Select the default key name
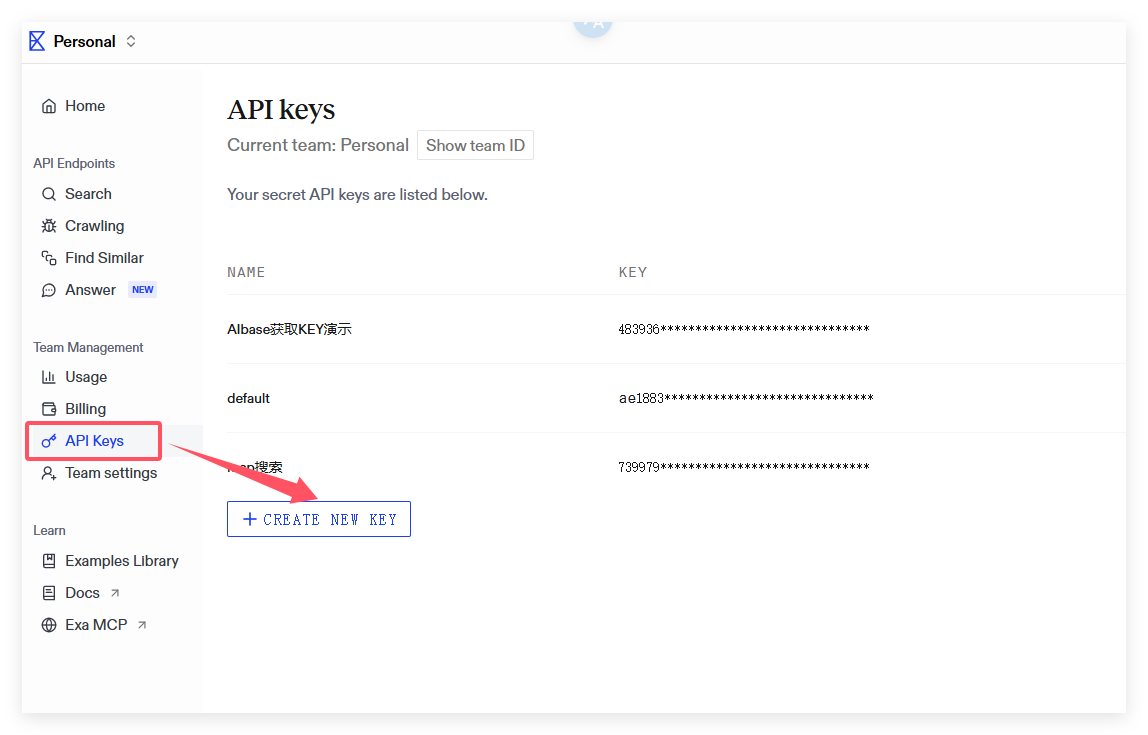The image size is (1148, 735). [249, 398]
